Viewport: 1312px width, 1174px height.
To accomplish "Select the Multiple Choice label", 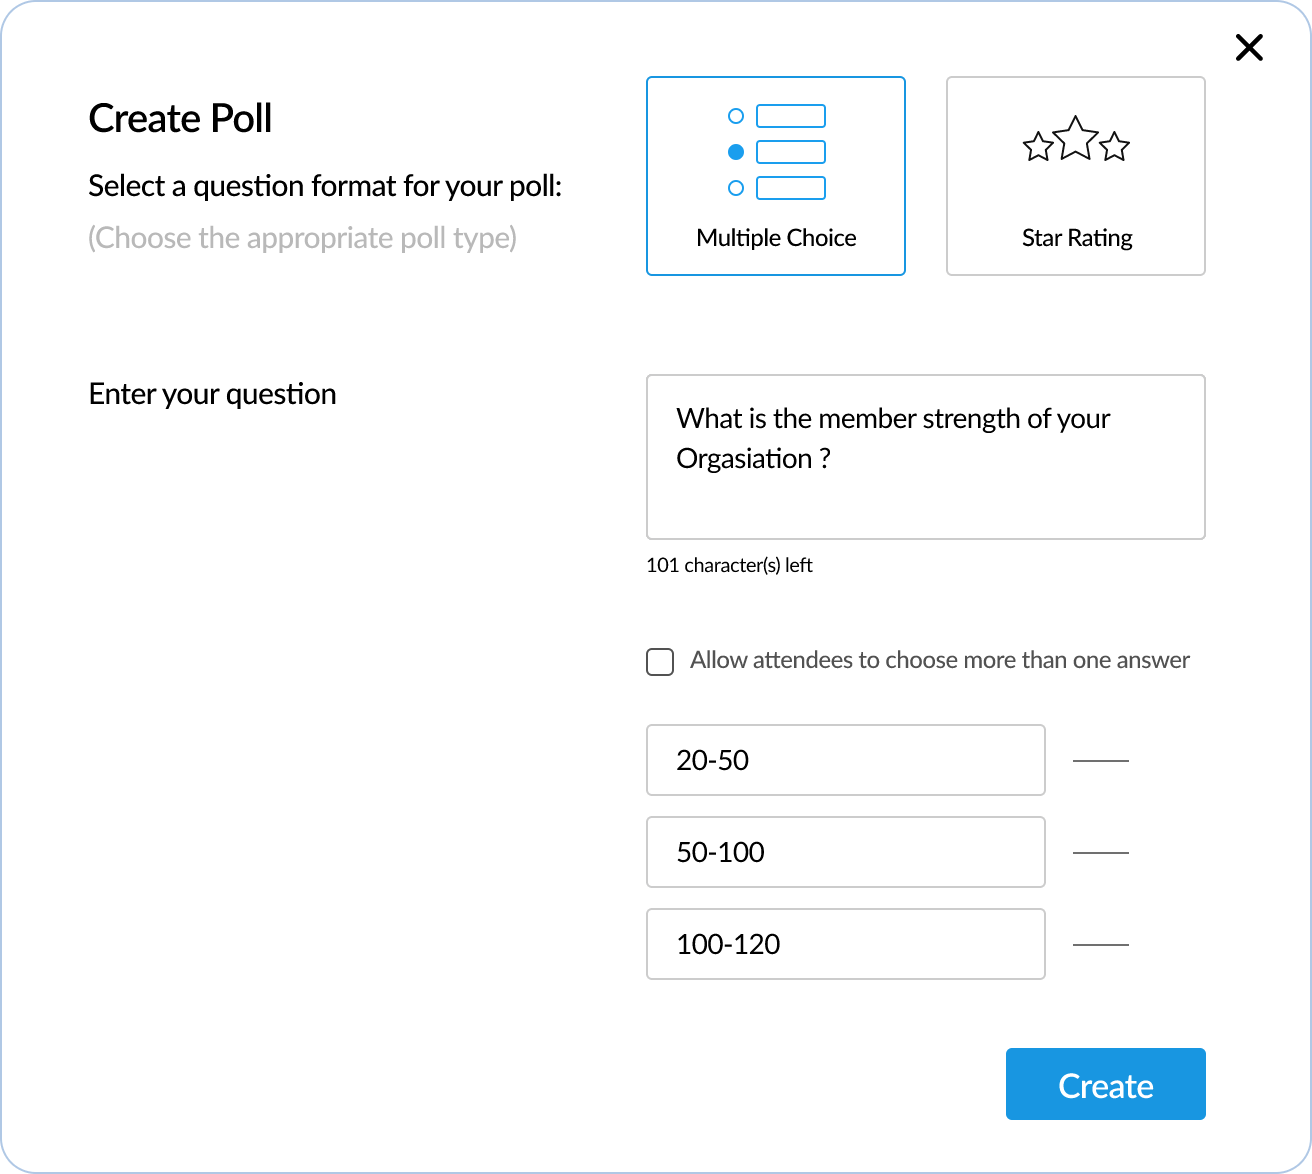I will [x=776, y=238].
